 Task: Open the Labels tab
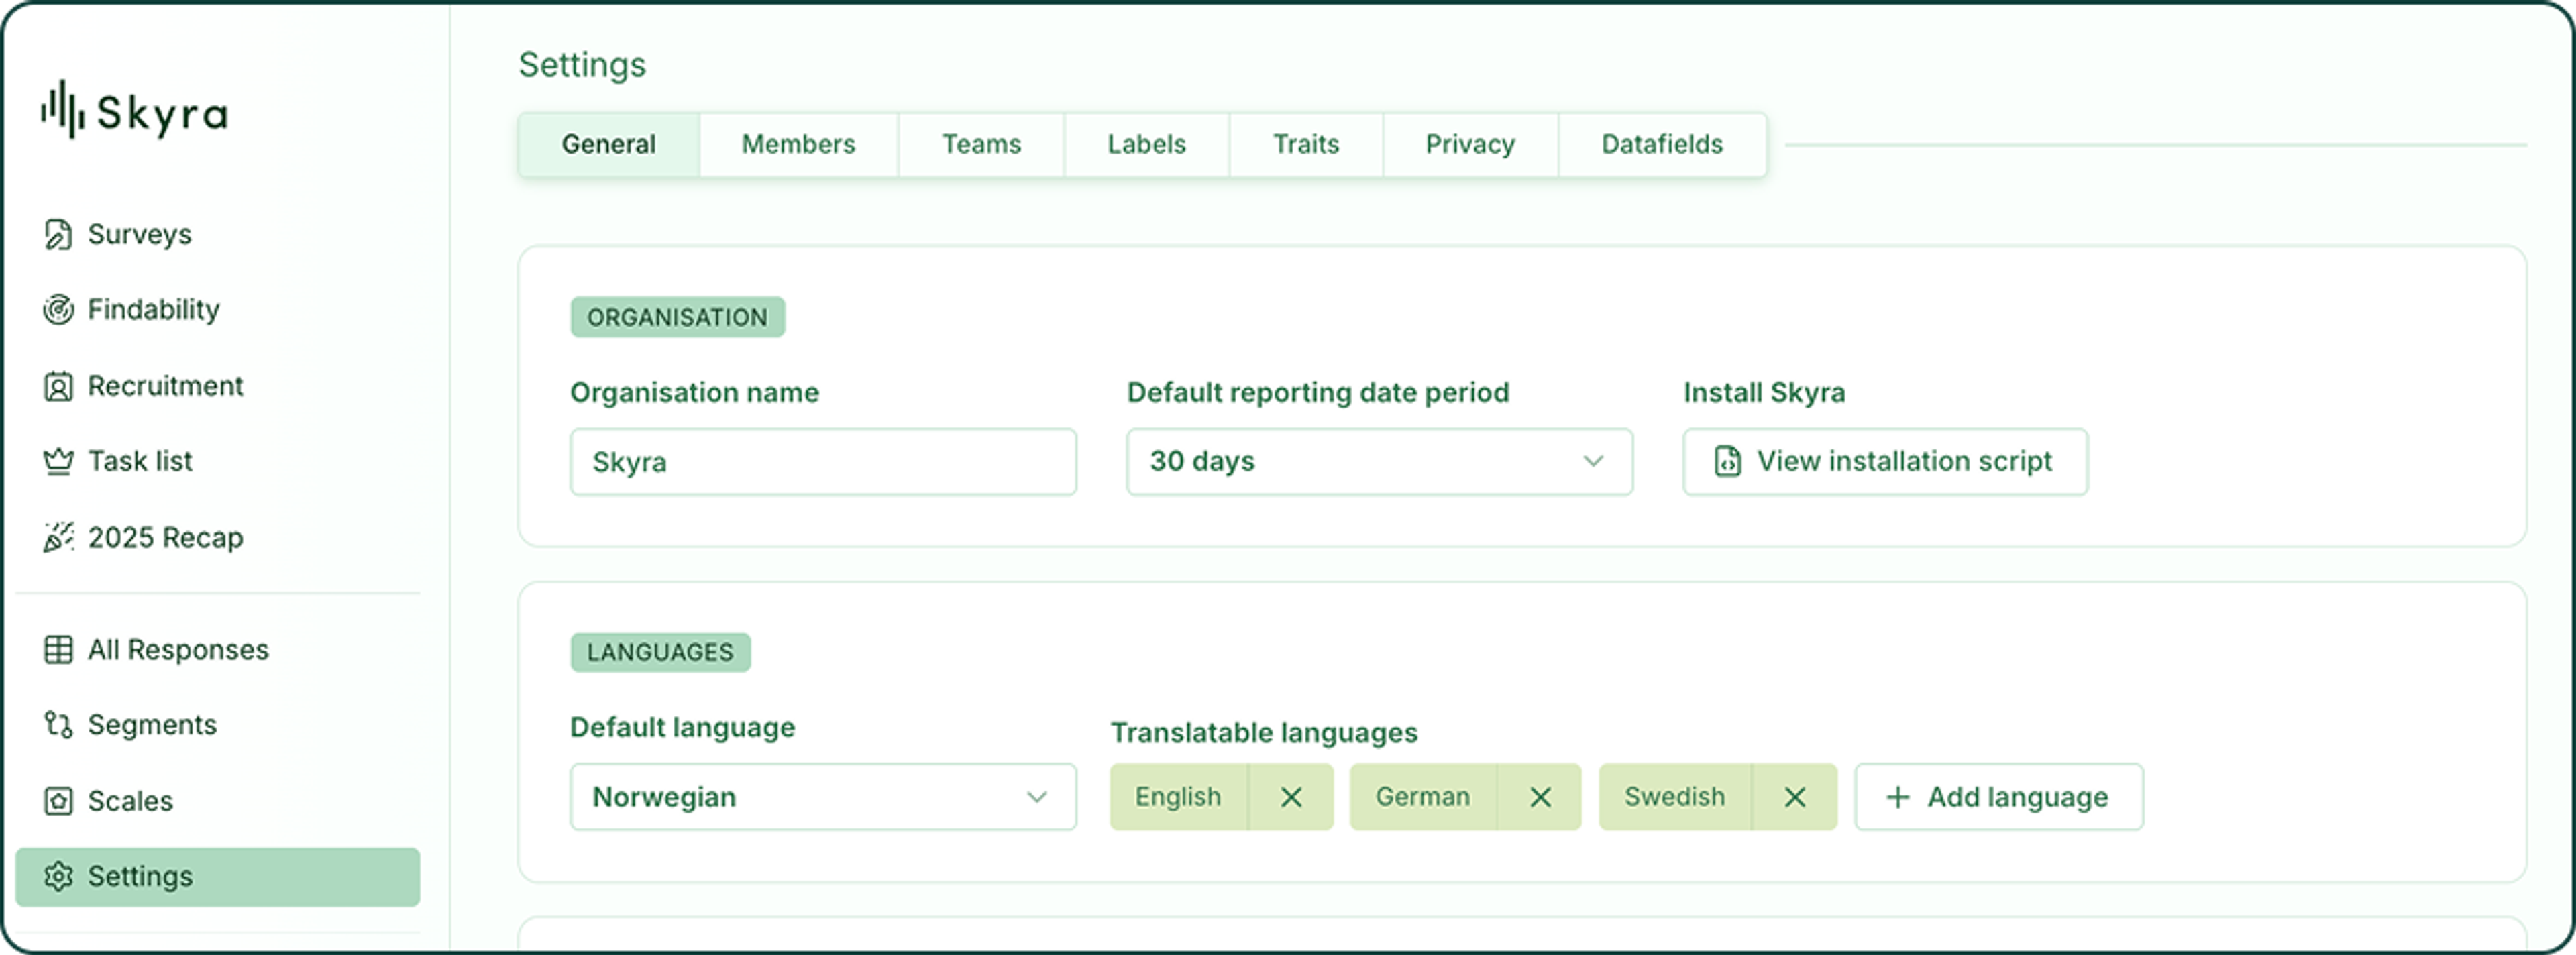pos(1146,145)
